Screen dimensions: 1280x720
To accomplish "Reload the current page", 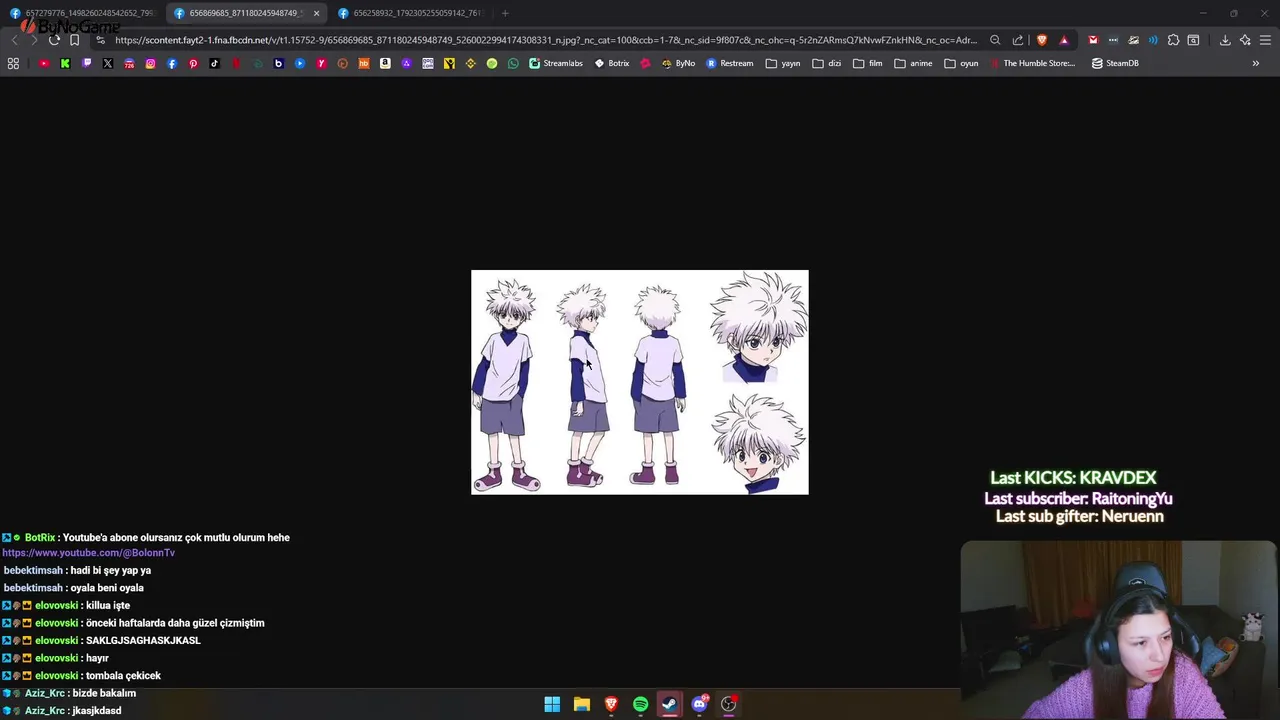I will click(x=54, y=40).
